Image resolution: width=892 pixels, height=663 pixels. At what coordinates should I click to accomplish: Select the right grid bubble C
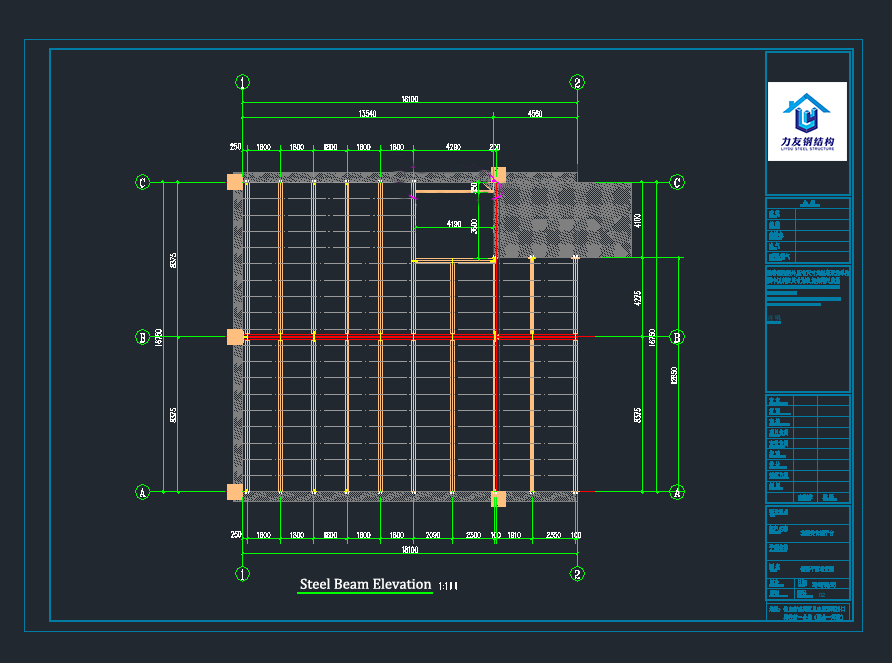pyautogui.click(x=677, y=182)
